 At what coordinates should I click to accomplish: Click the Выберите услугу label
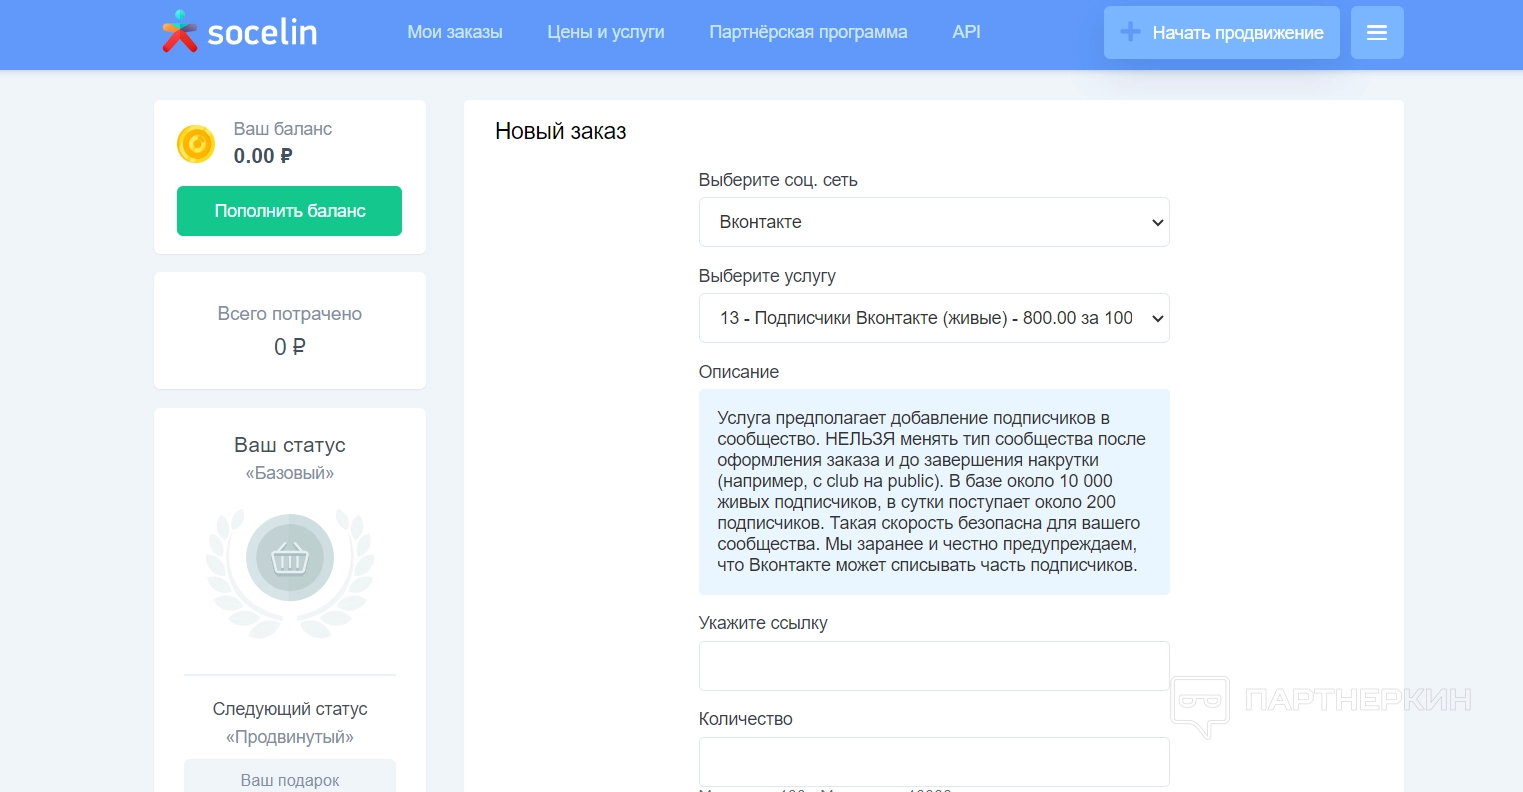[767, 276]
